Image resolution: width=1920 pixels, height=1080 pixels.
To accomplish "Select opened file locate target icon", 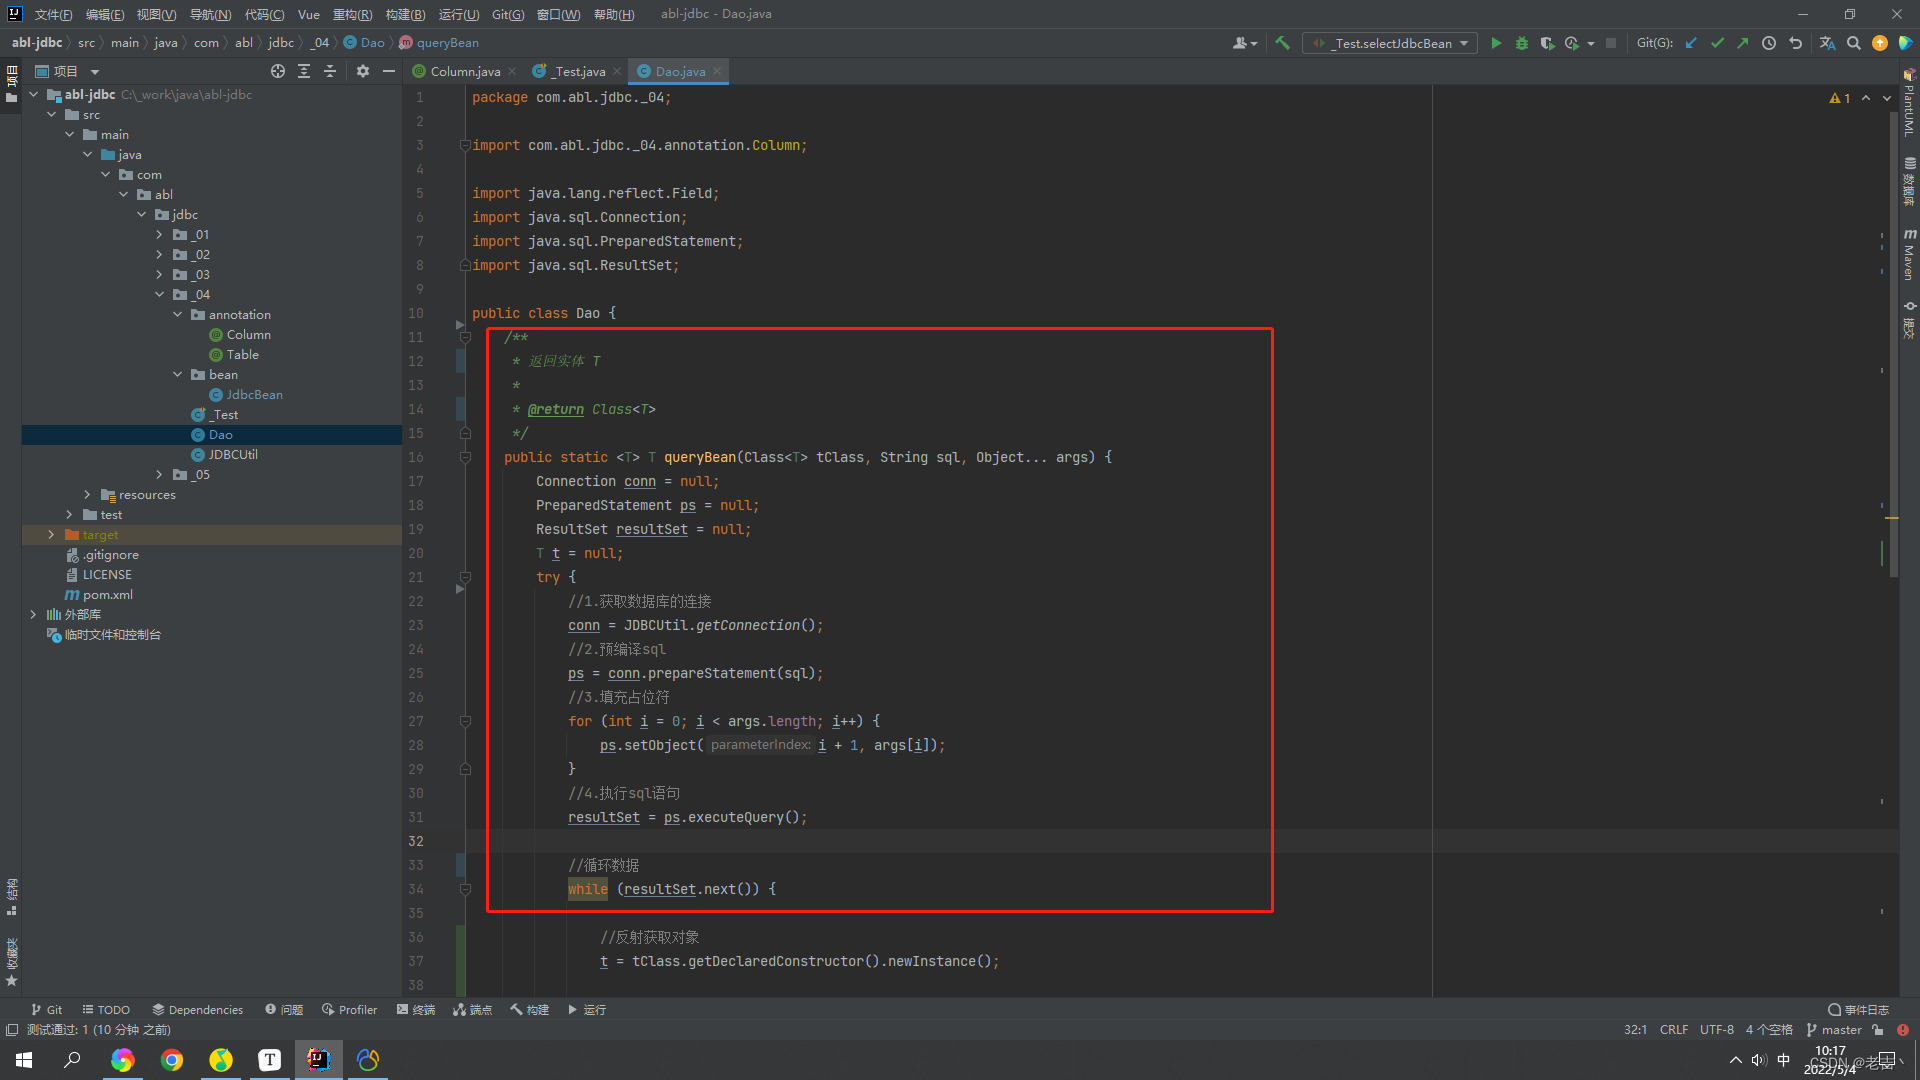I will click(278, 71).
